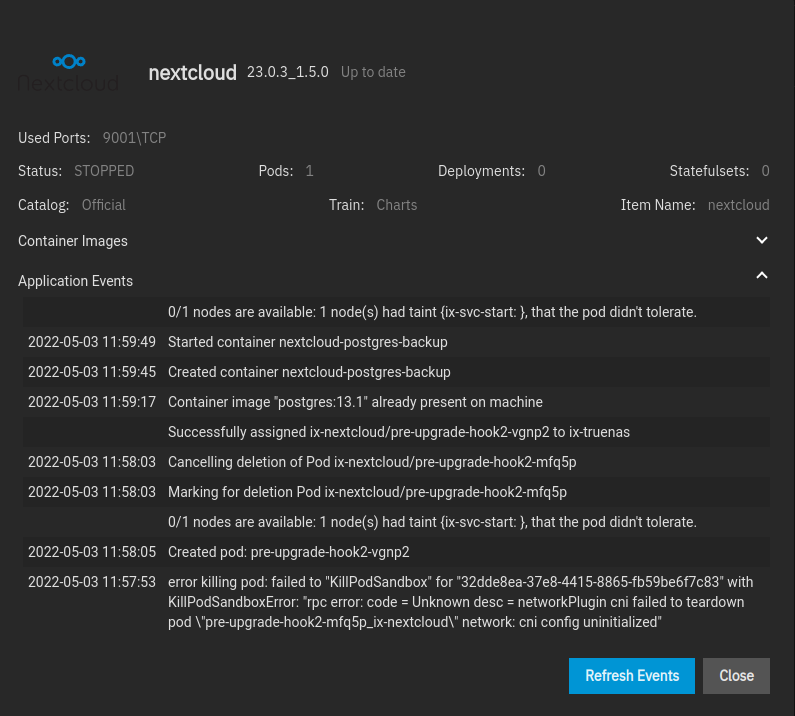Click the 'Created container nextcloud-postgres-backup' event
Screen dimensions: 795x716
pyautogui.click(x=309, y=372)
